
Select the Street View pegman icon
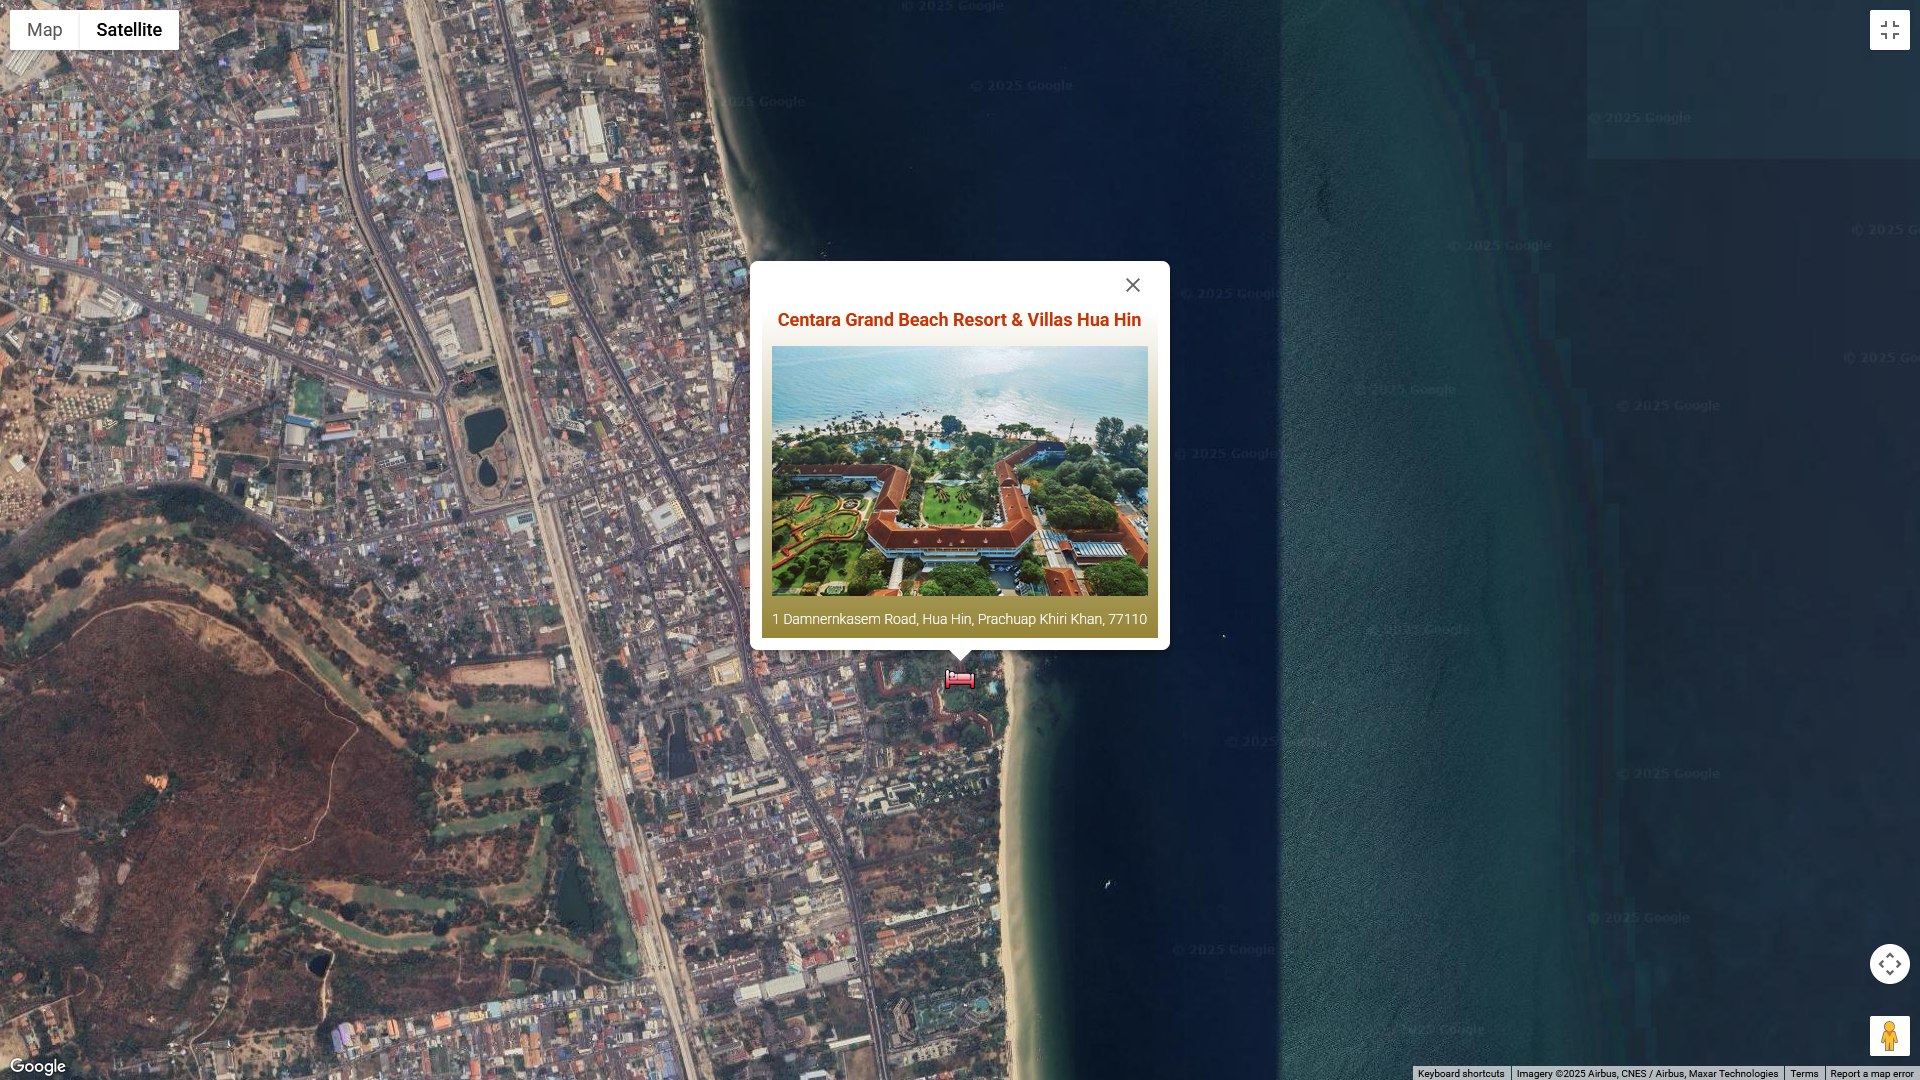(x=1889, y=1036)
